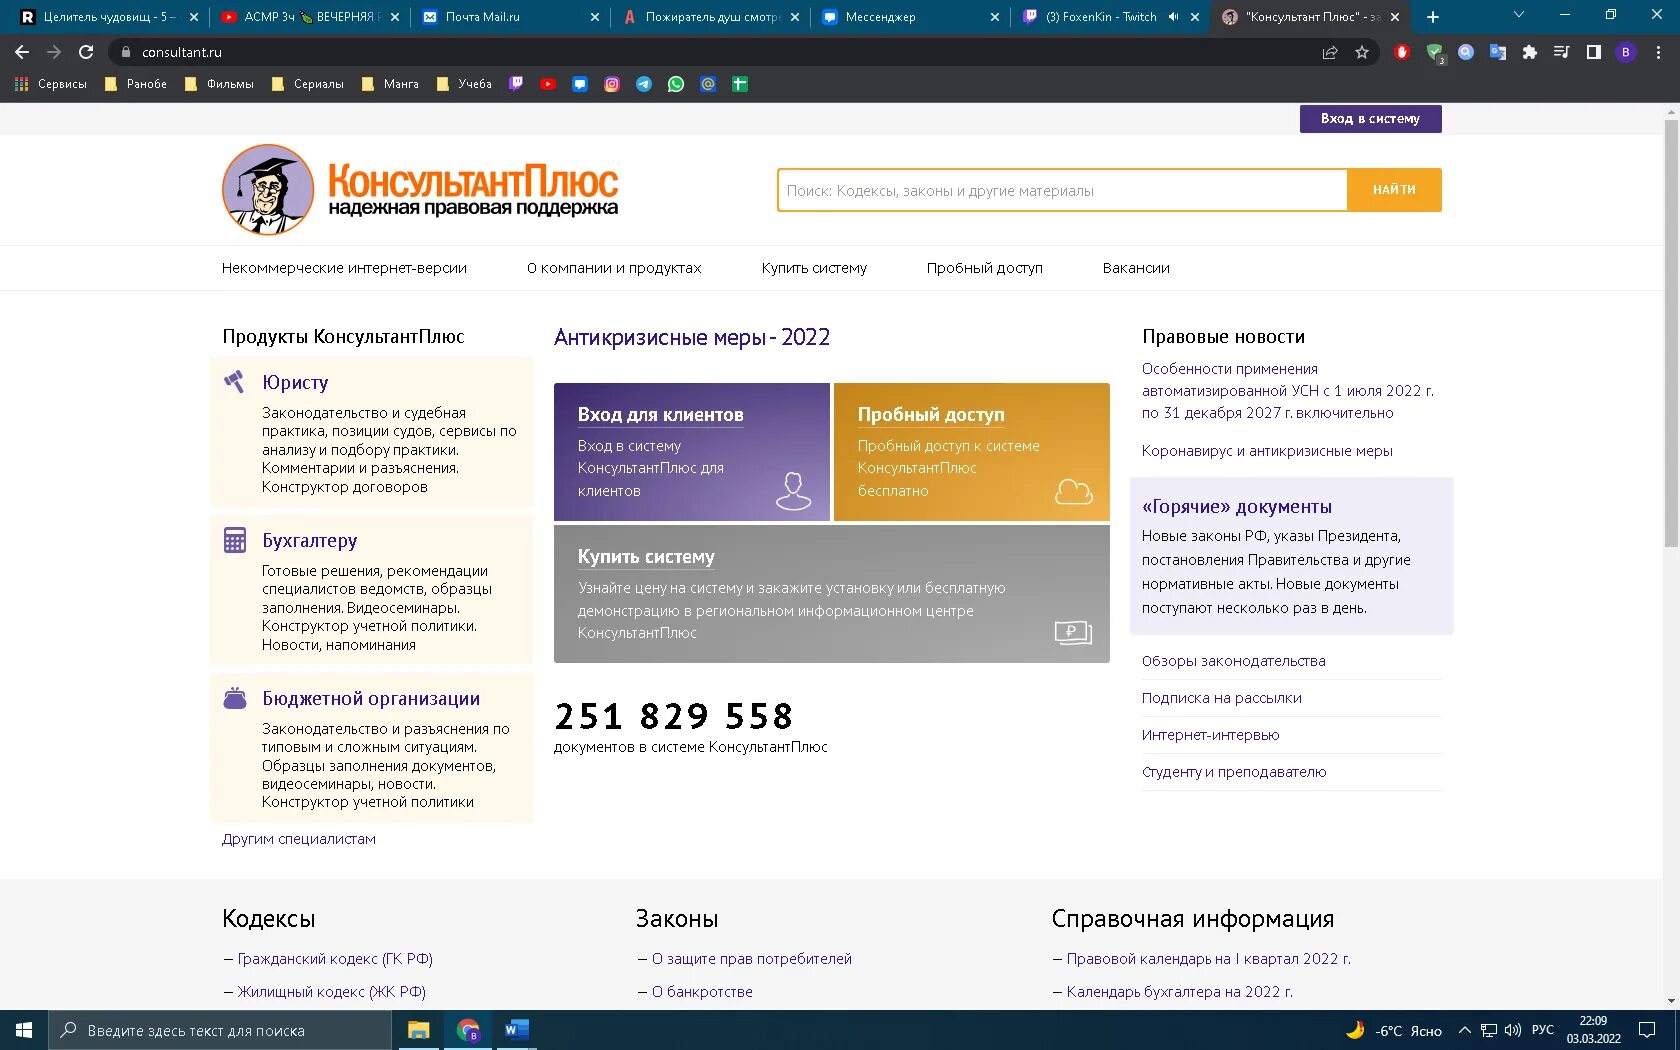This screenshot has height=1050, width=1680.
Task: Click the Вход в систему button
Action: [x=1370, y=119]
